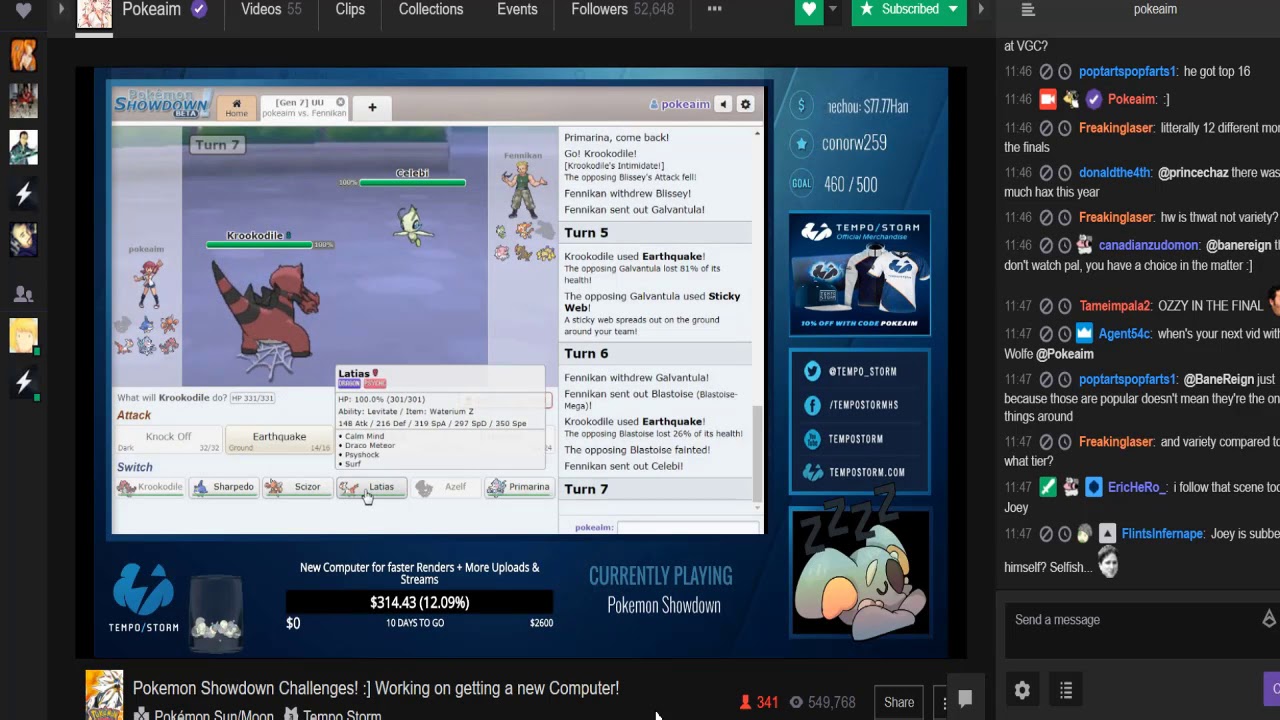Click username canadianzudomon in chat

1148,245
